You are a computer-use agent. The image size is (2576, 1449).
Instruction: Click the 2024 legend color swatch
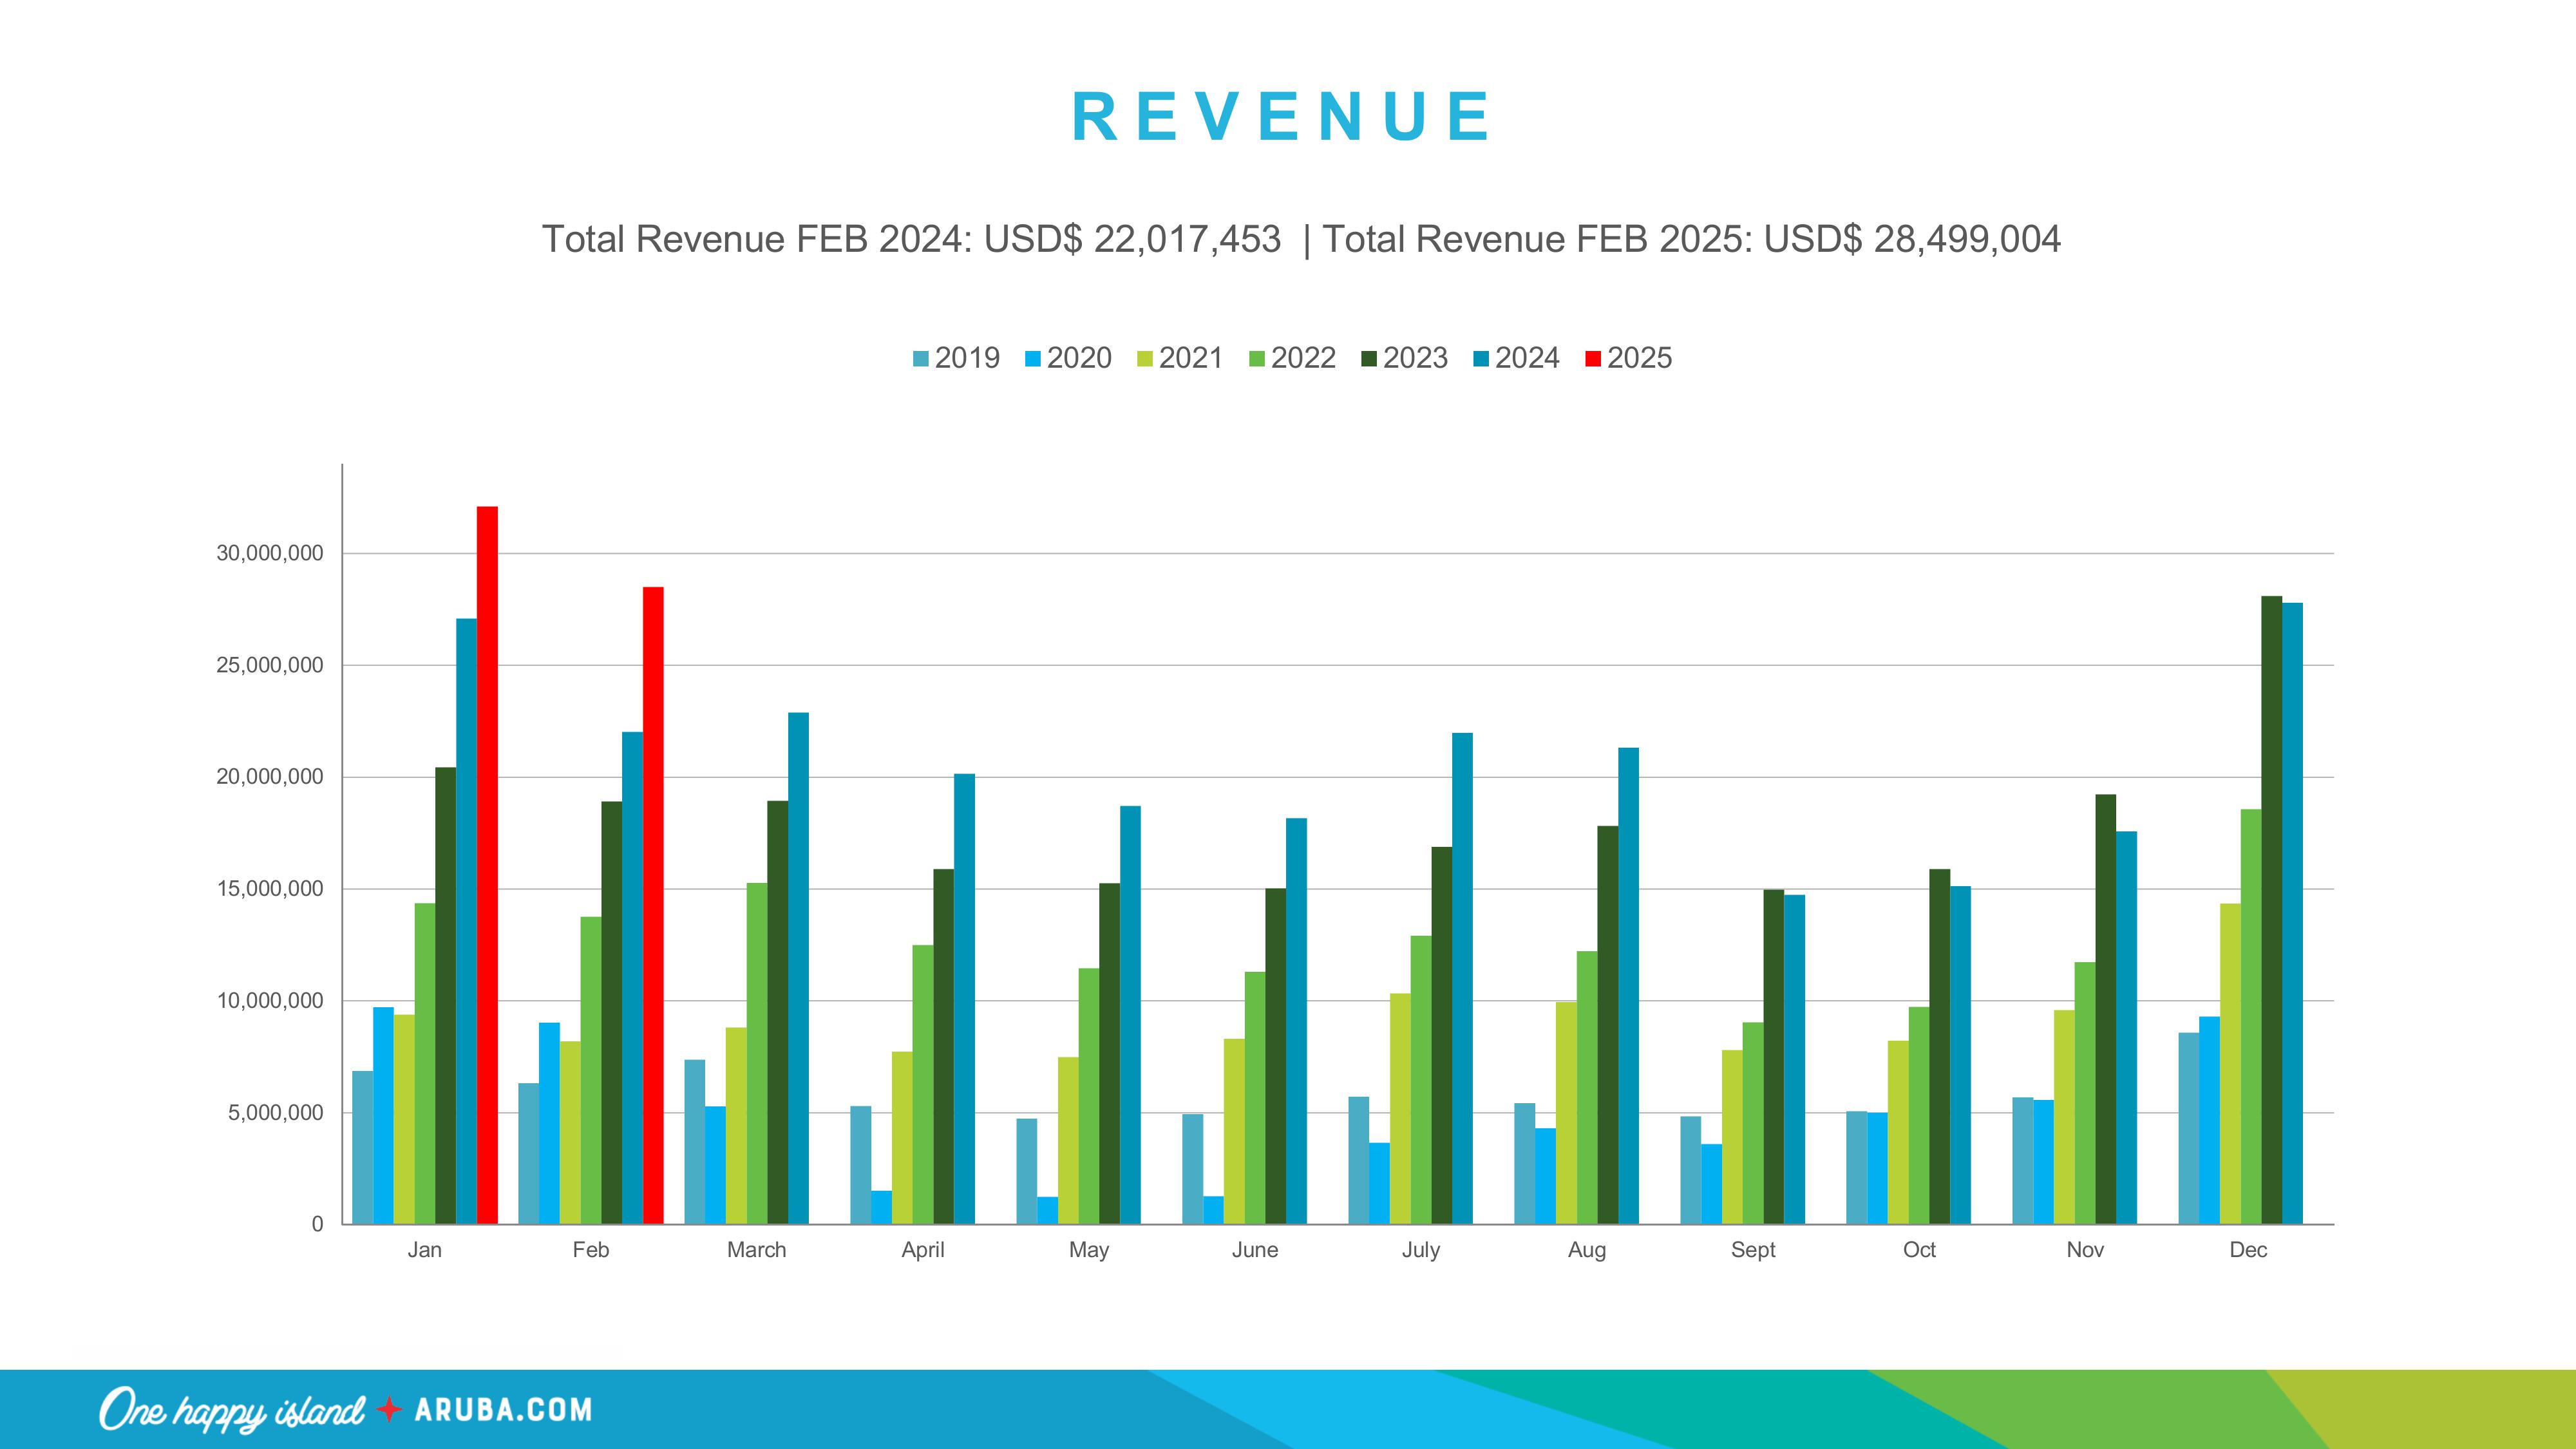click(x=1481, y=359)
